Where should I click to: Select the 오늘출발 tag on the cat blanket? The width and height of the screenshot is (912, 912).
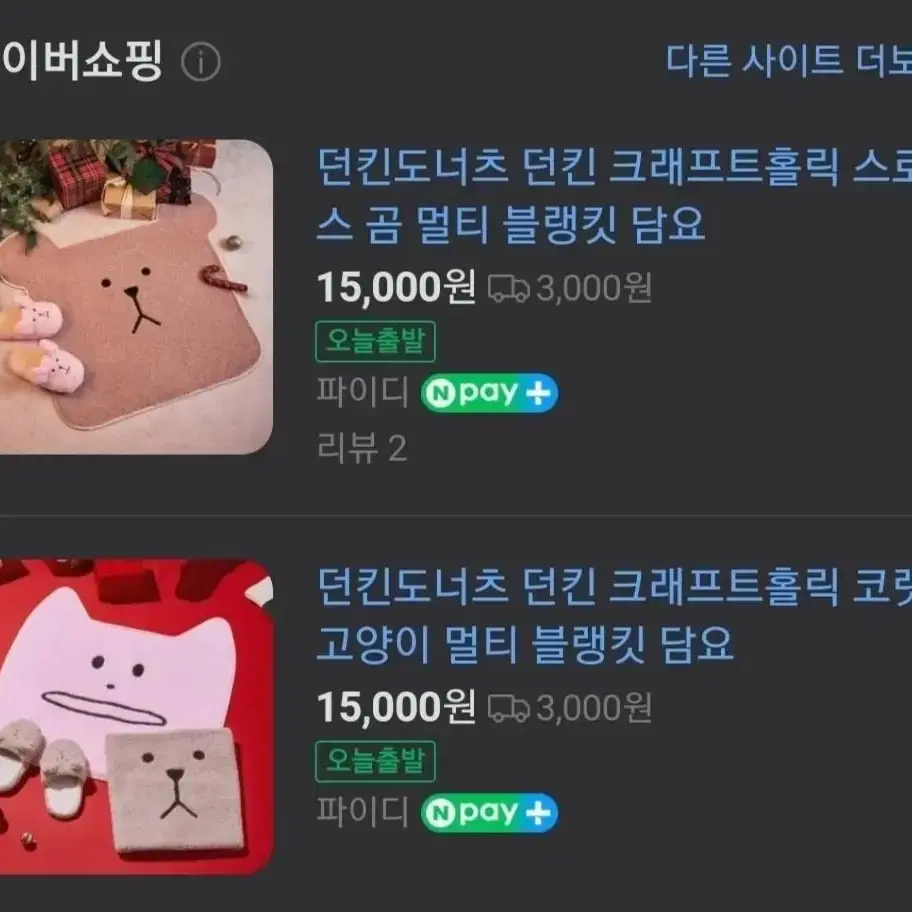(x=375, y=761)
